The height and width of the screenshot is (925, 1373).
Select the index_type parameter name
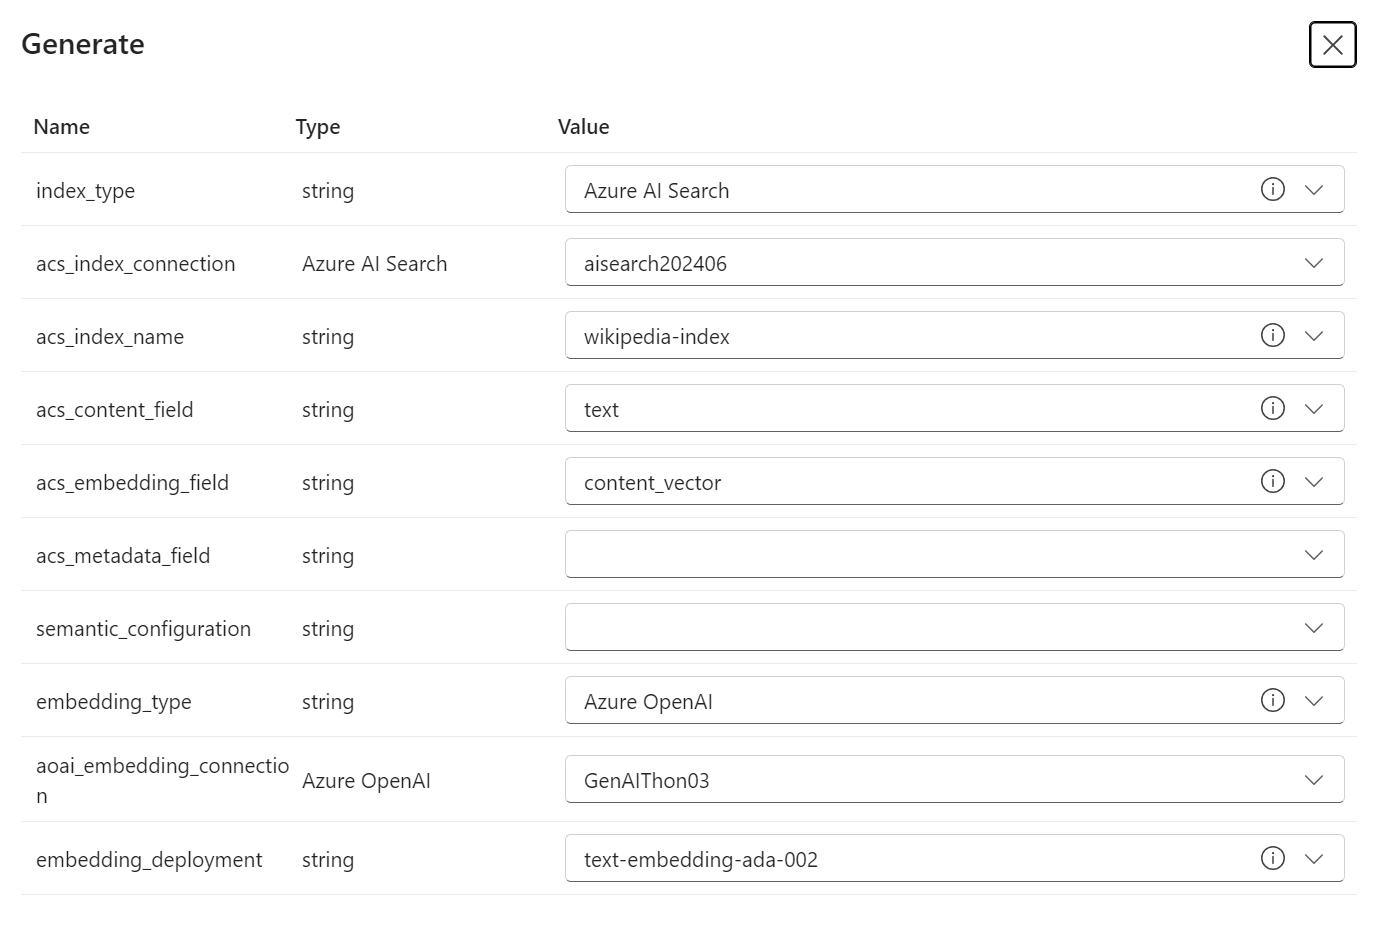click(85, 191)
